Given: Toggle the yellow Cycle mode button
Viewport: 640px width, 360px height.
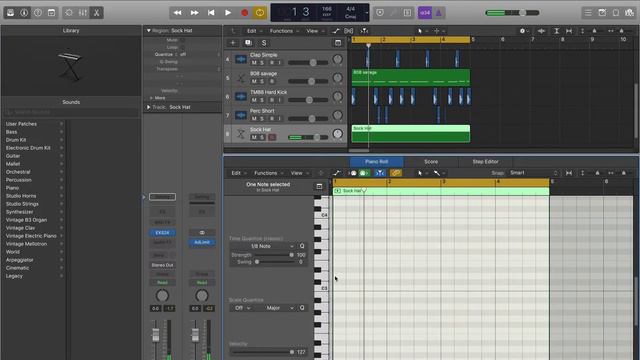Looking at the screenshot, I should pos(260,13).
